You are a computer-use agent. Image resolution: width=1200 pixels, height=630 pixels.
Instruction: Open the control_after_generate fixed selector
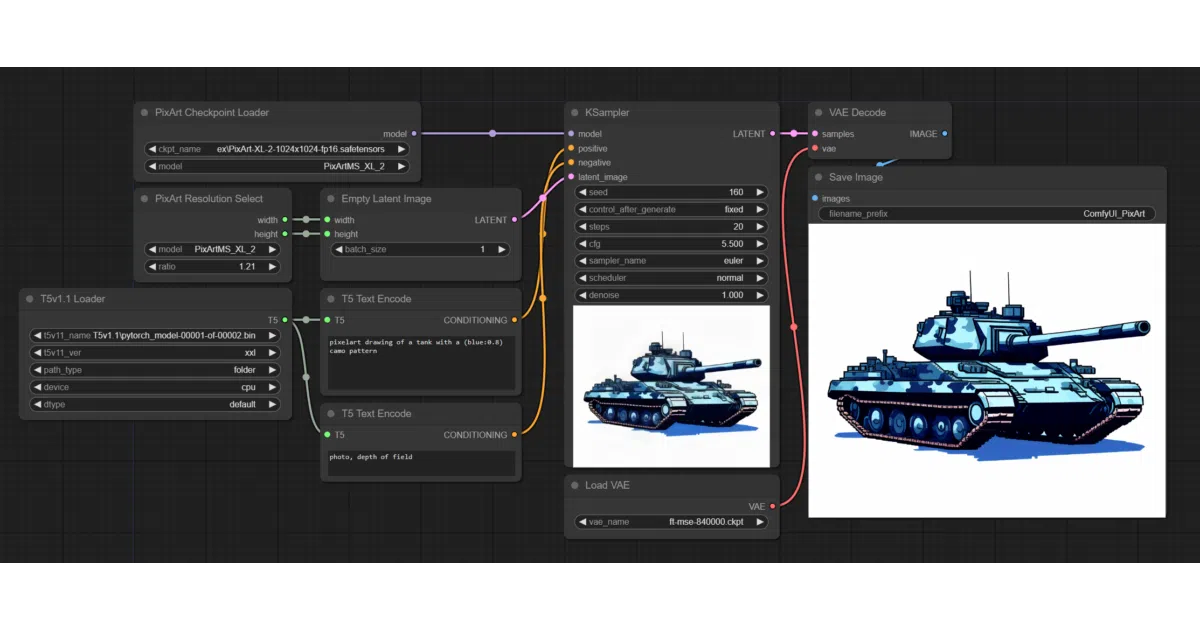point(672,209)
